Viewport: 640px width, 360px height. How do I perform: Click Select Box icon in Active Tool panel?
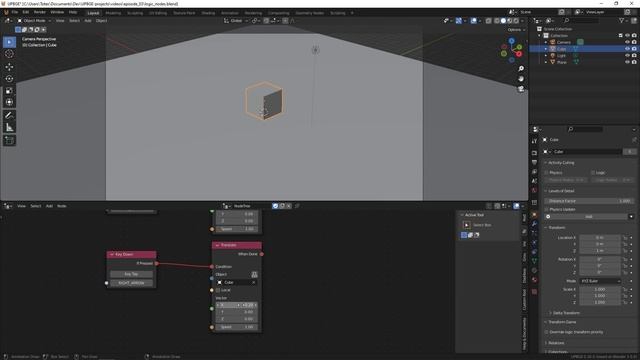(467, 225)
